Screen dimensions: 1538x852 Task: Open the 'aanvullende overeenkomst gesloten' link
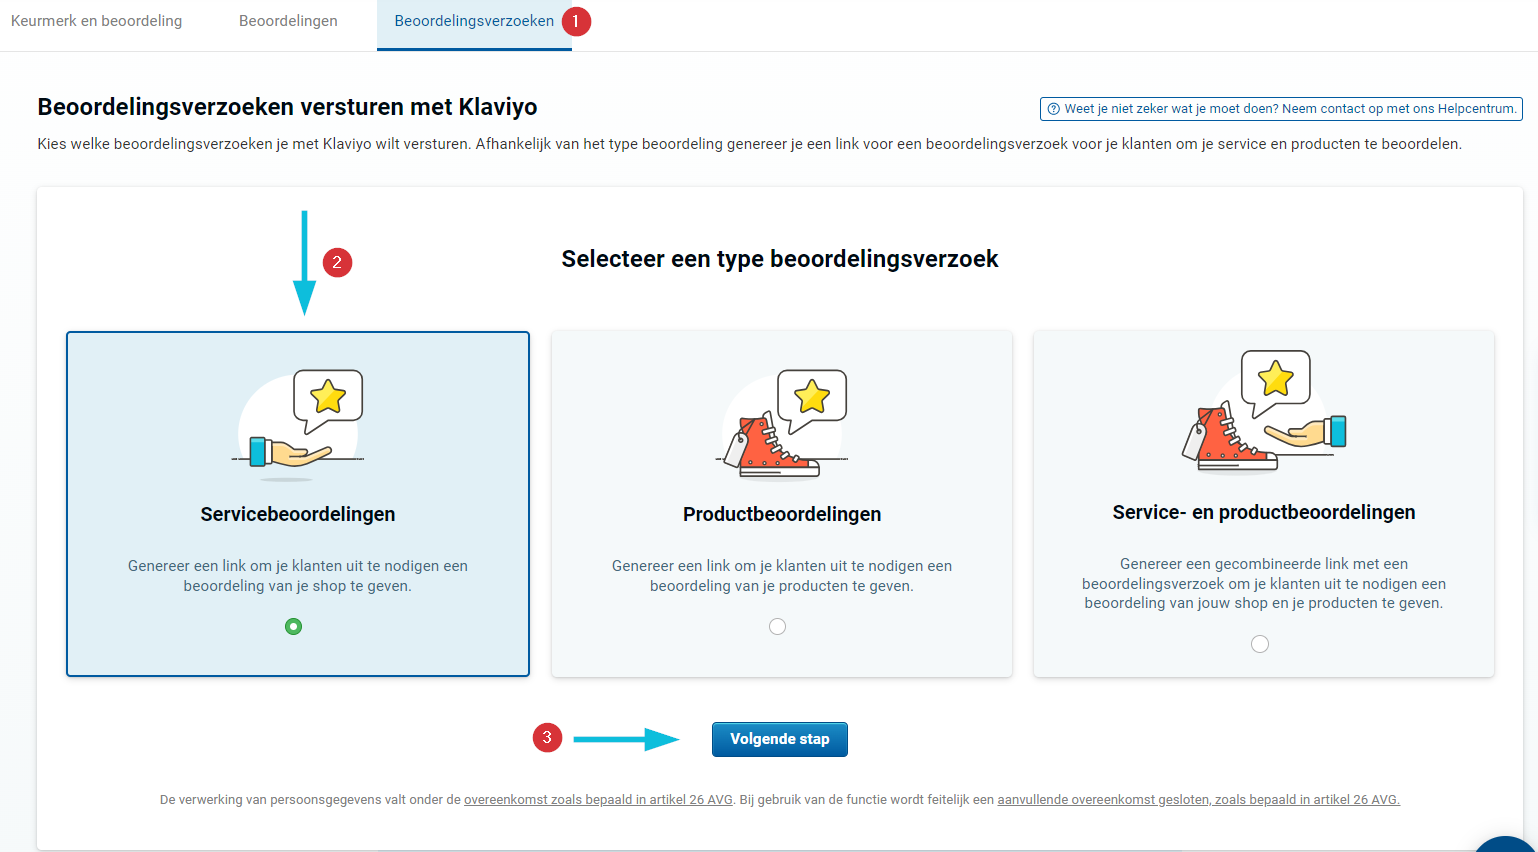coord(1198,800)
